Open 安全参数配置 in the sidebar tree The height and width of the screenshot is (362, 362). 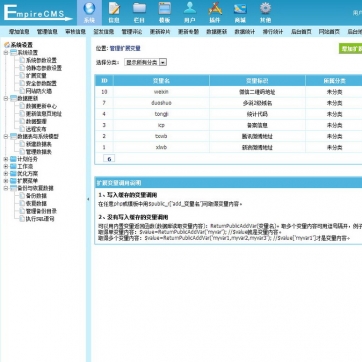(x=41, y=83)
